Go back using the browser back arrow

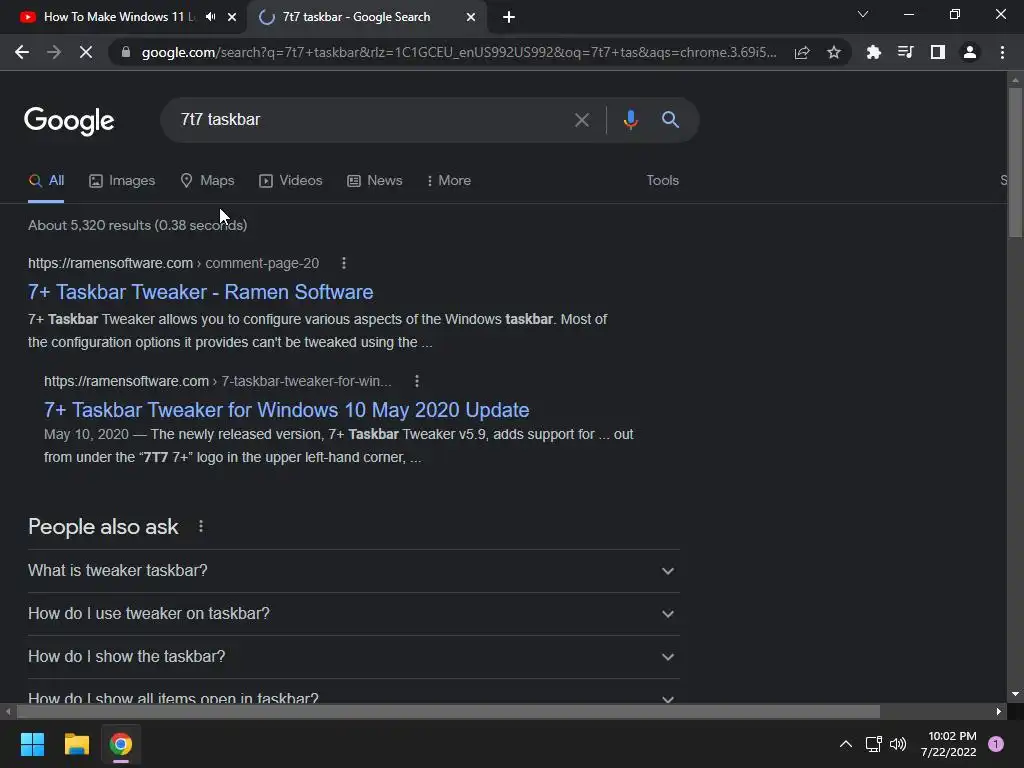tap(22, 52)
